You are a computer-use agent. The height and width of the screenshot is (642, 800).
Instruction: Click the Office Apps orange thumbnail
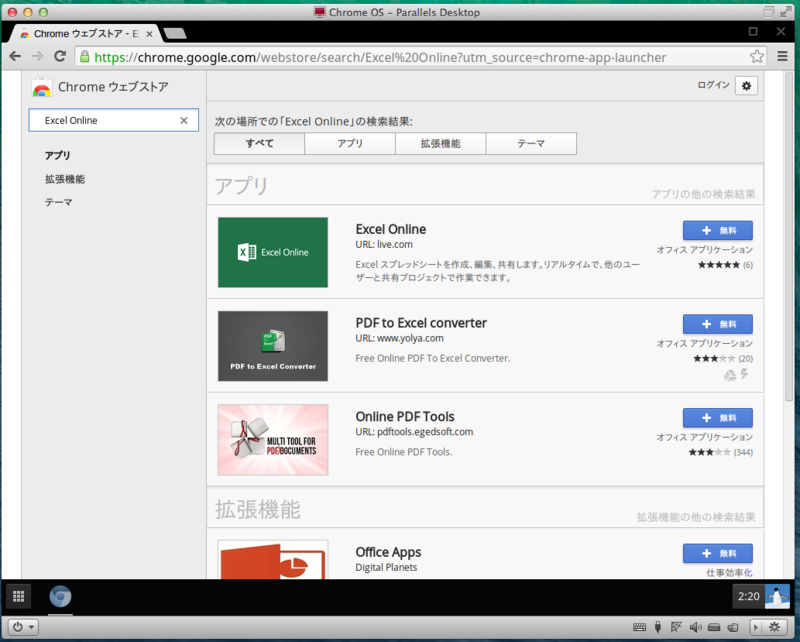click(273, 560)
